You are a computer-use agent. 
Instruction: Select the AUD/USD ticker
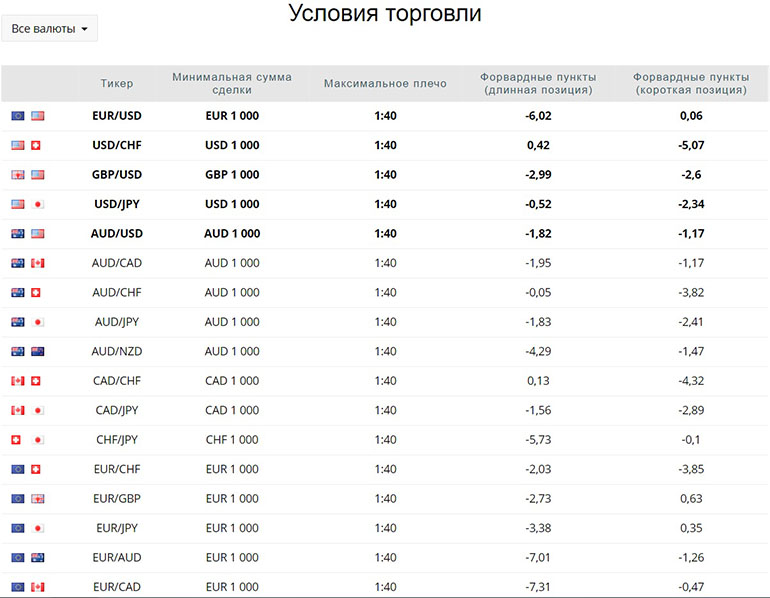117,234
